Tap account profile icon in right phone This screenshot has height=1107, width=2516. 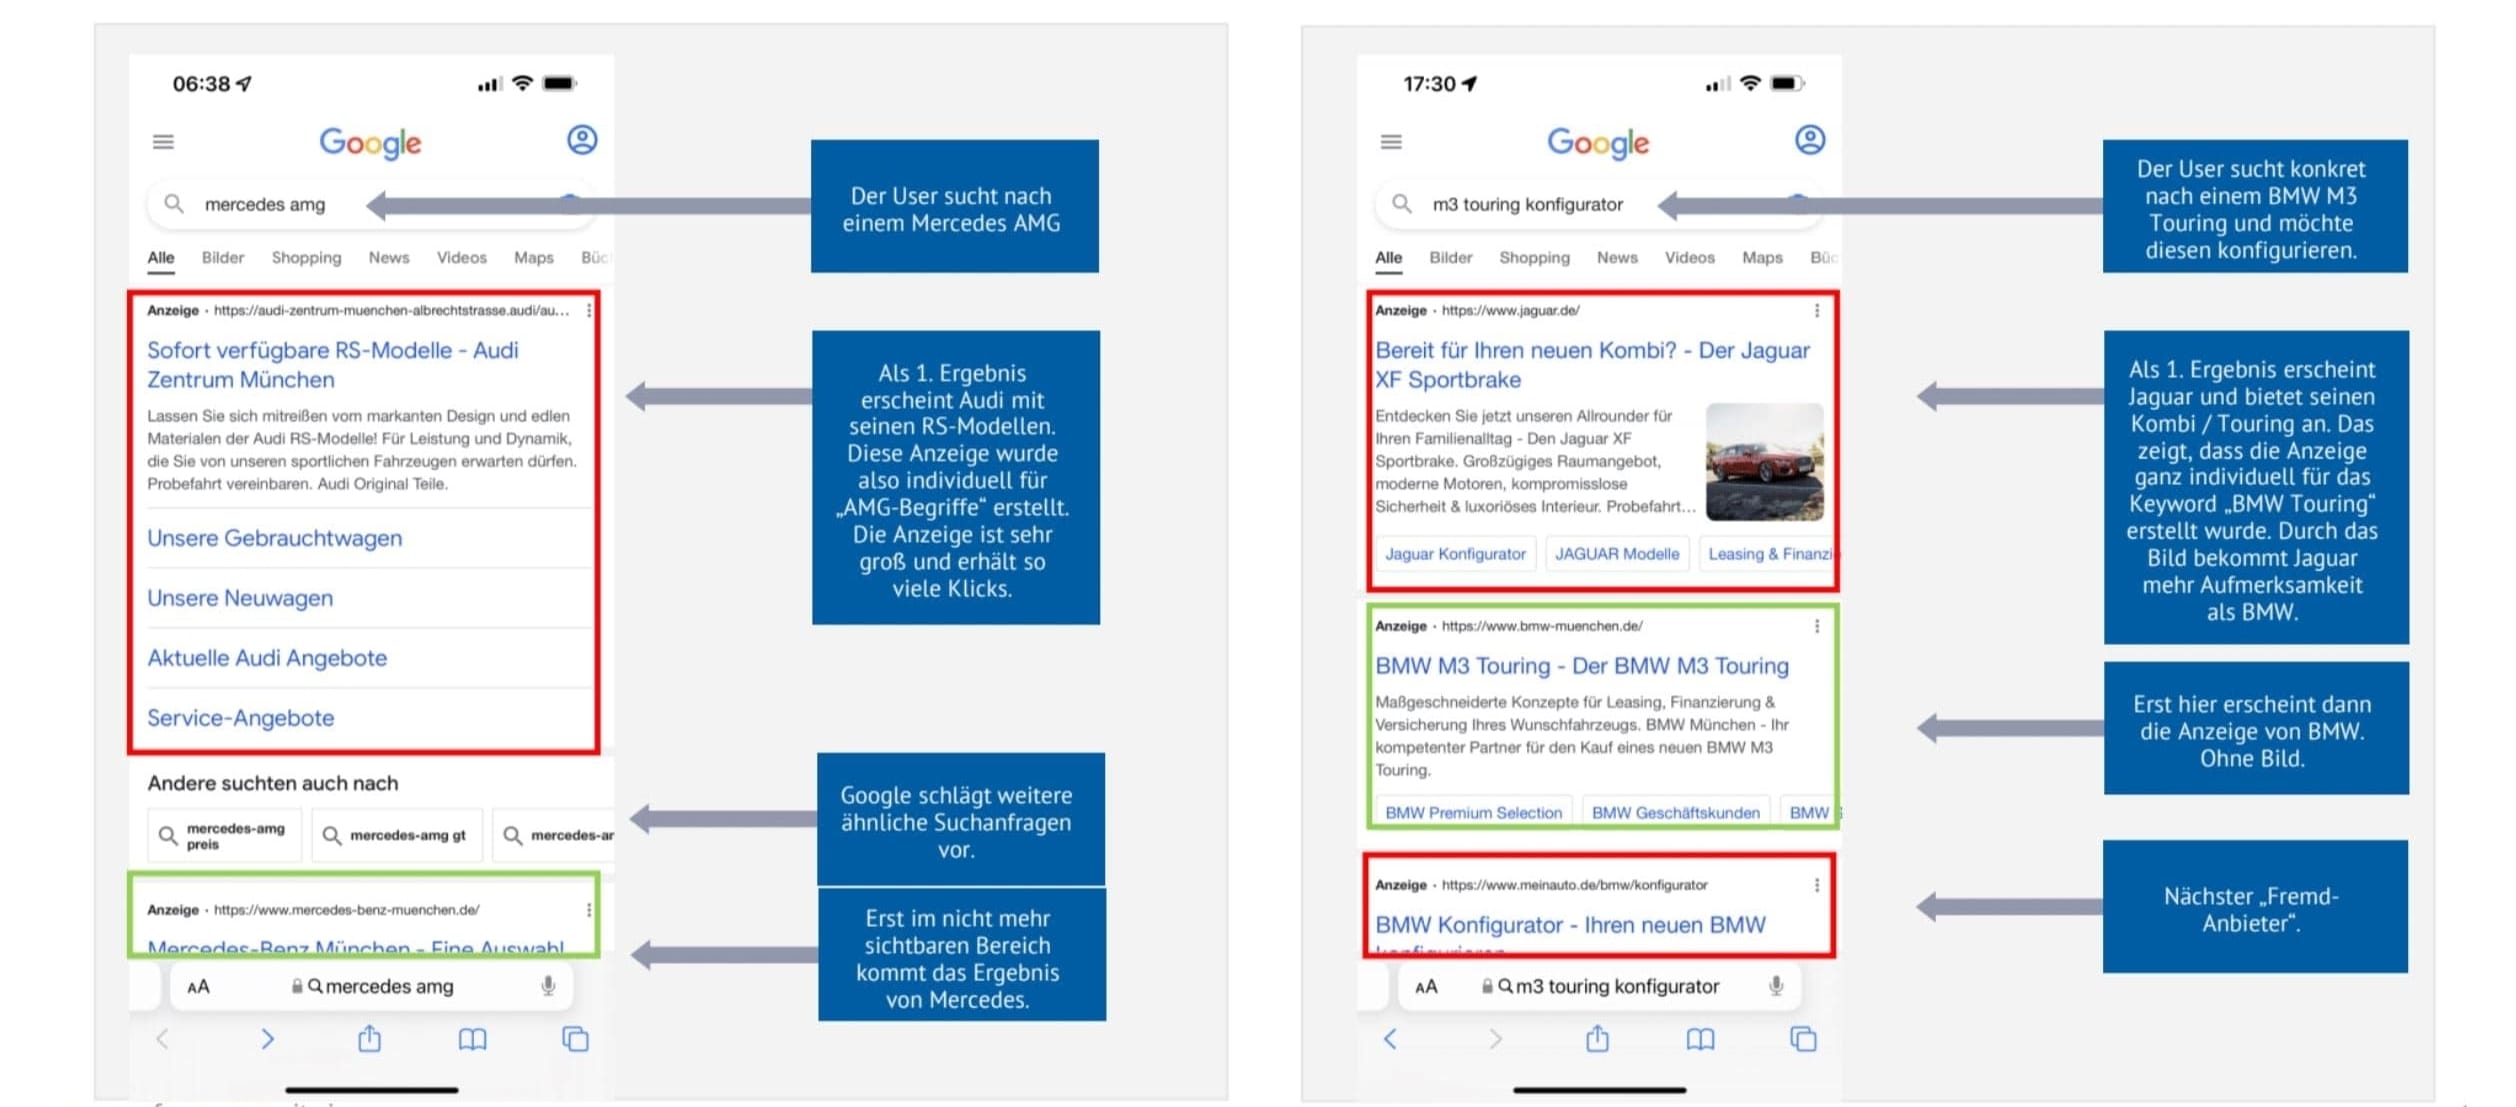click(x=1810, y=140)
